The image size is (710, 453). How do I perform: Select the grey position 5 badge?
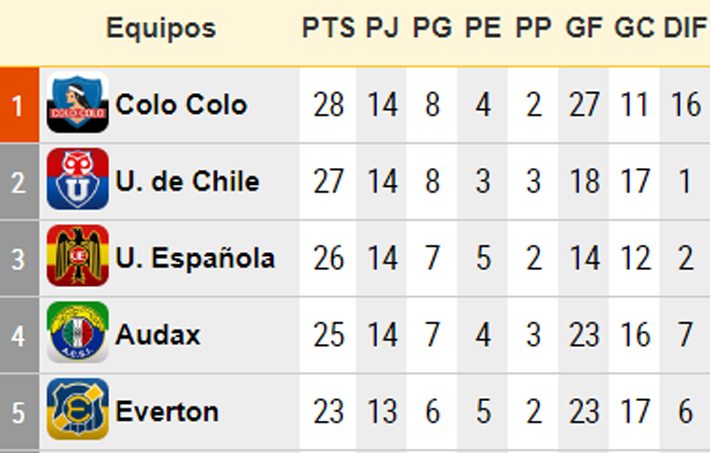point(19,412)
